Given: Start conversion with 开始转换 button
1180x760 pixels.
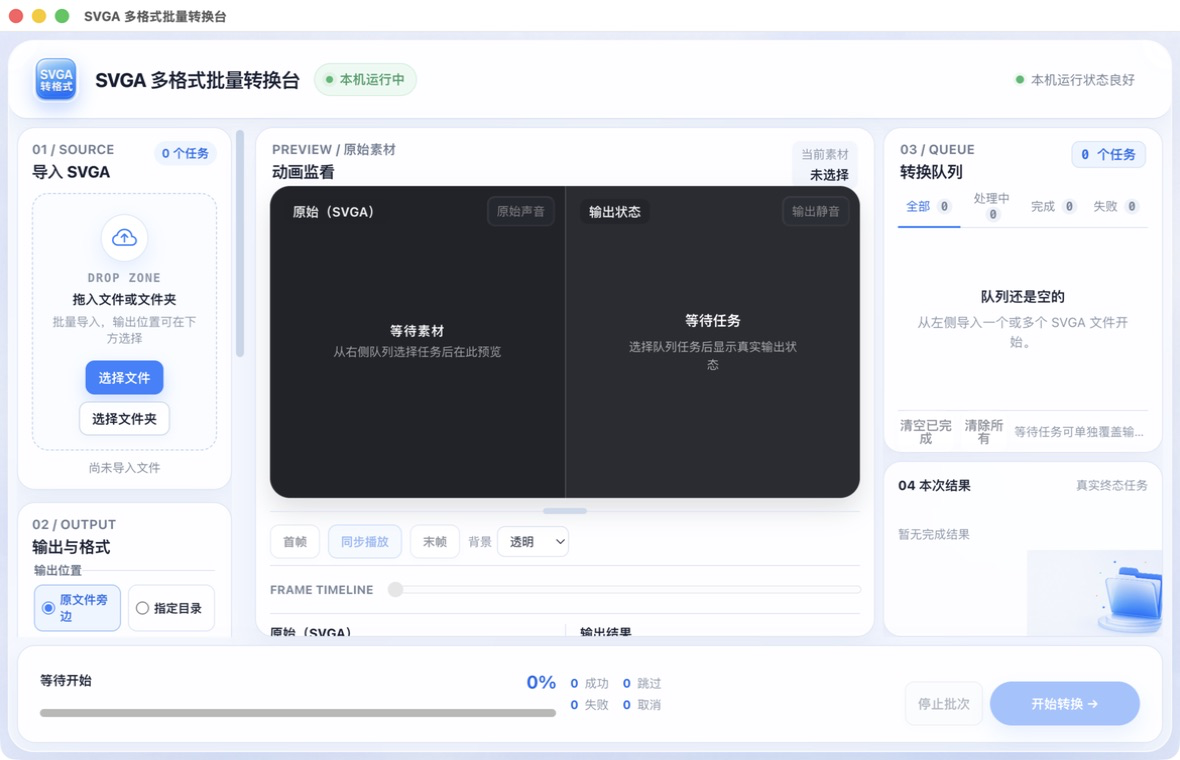Looking at the screenshot, I should tap(1065, 704).
